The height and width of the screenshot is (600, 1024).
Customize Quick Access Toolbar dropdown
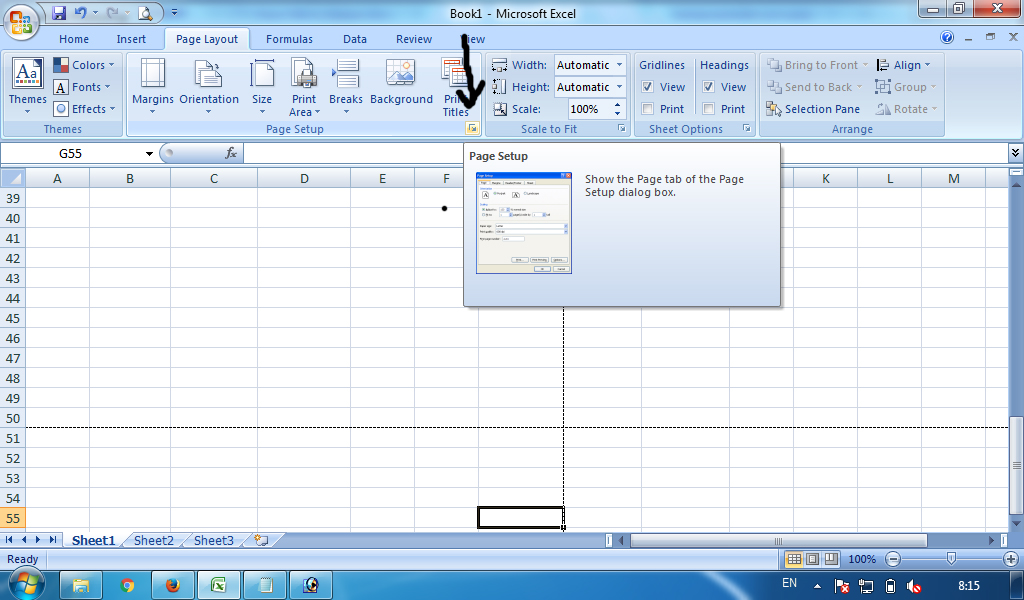click(174, 12)
